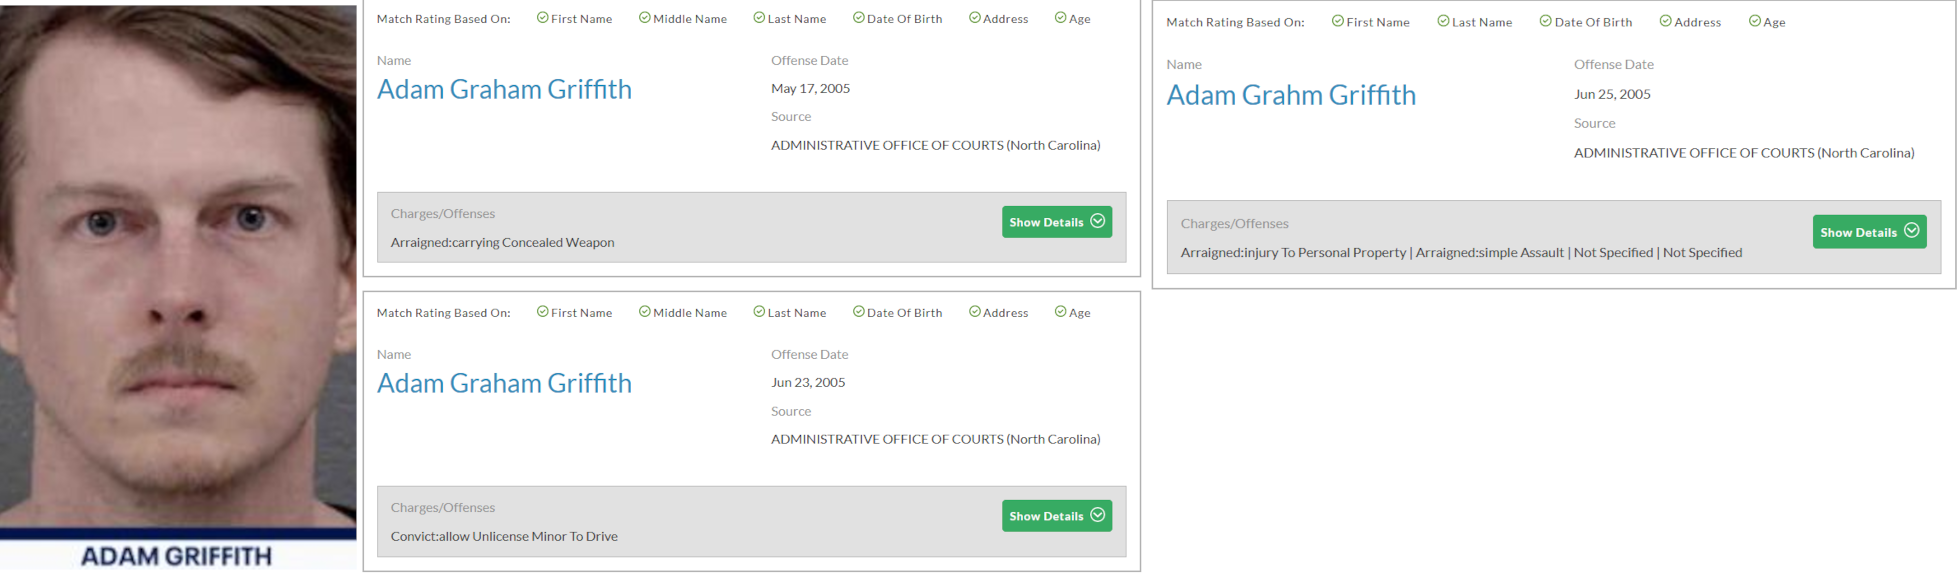
Task: Open the Adam Grahm Griffith name link
Action: point(1290,95)
